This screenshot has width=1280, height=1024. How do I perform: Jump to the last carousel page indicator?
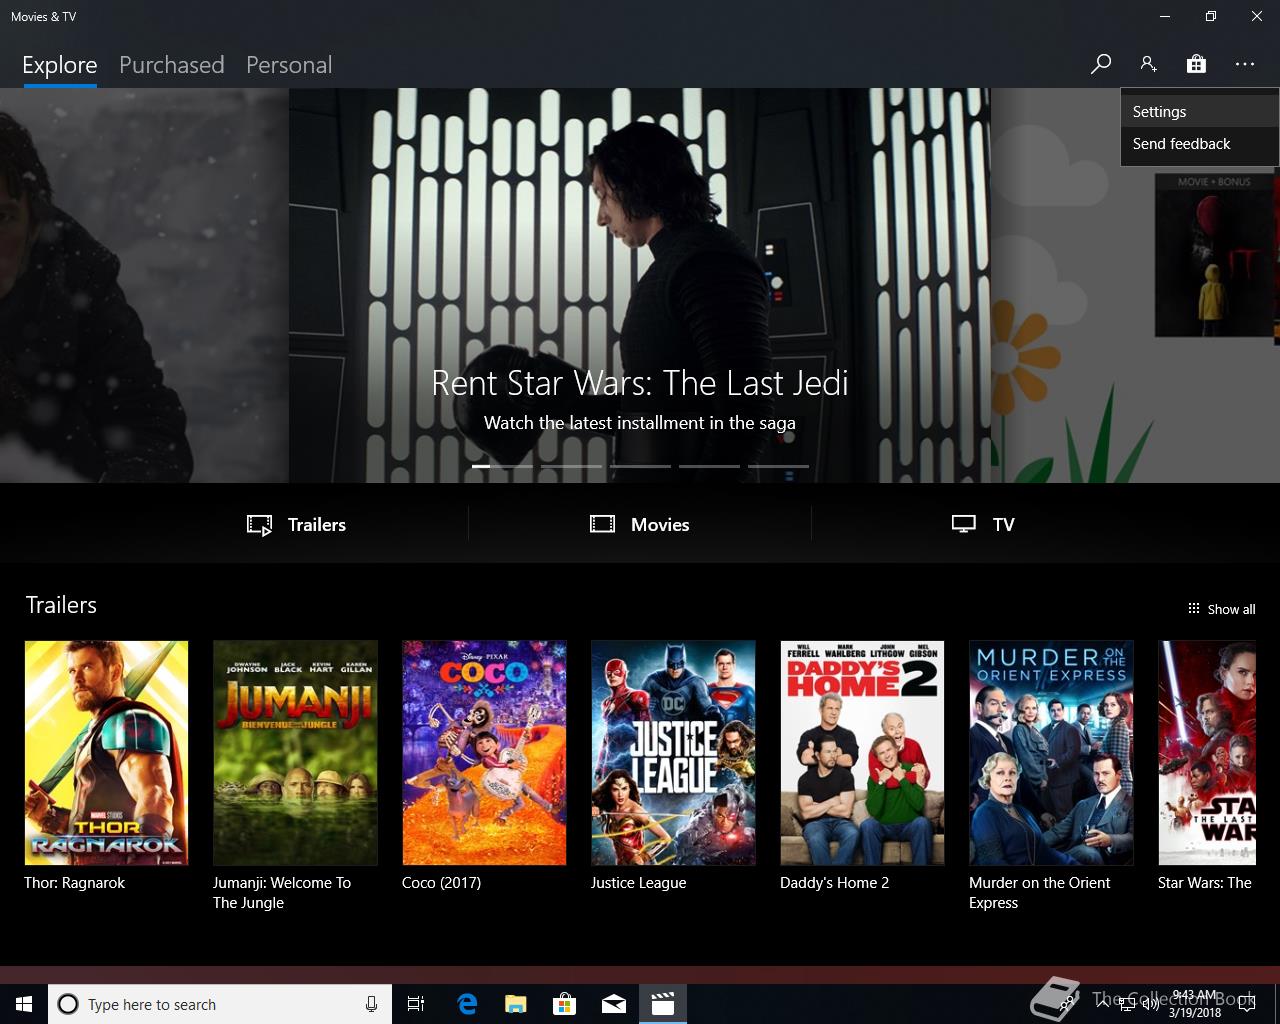(x=778, y=466)
